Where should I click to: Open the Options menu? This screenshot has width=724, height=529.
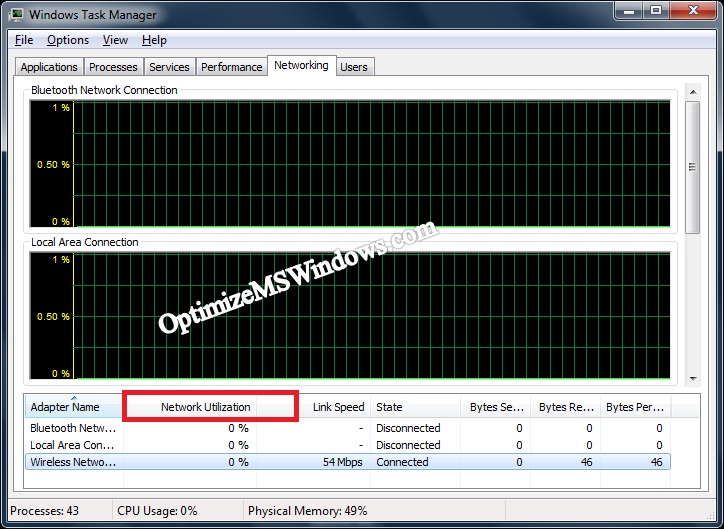point(68,40)
